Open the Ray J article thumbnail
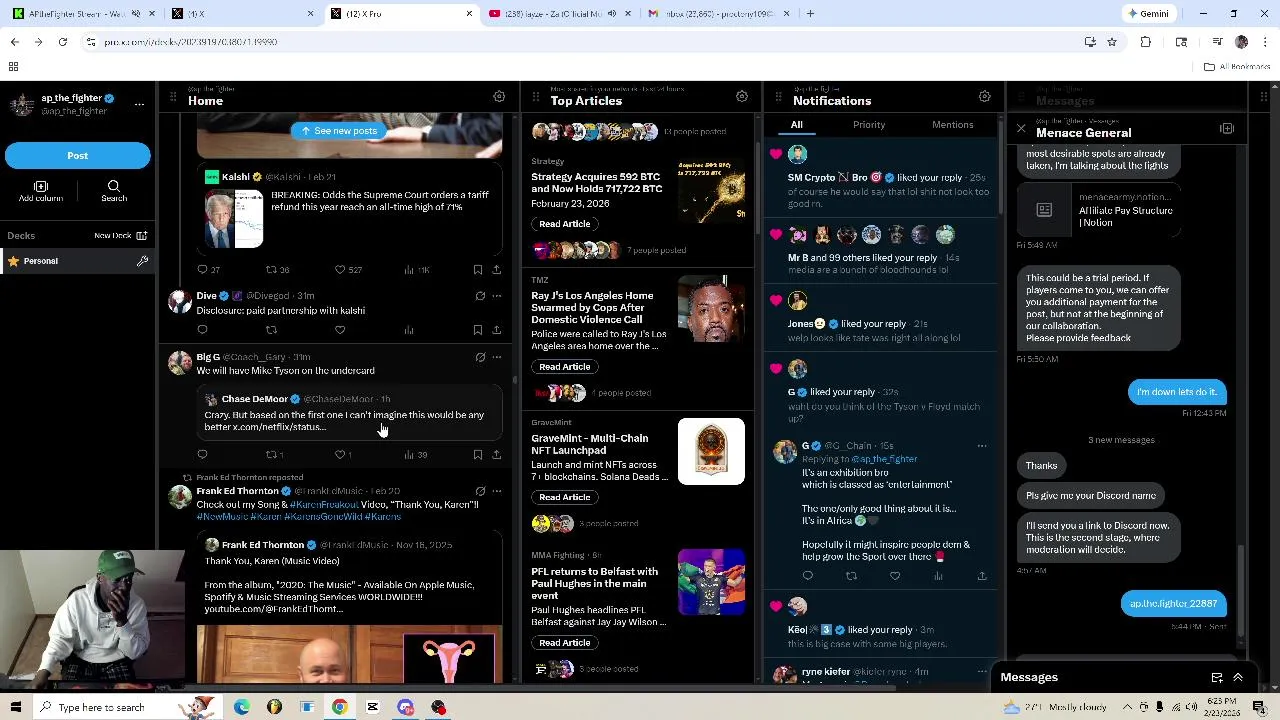The height and width of the screenshot is (720, 1280). pos(711,309)
